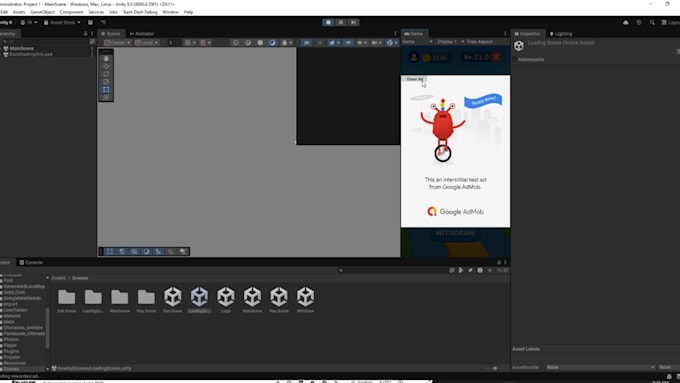This screenshot has width=680, height=383.
Task: Switch to the Scene tab
Action: coord(111,33)
